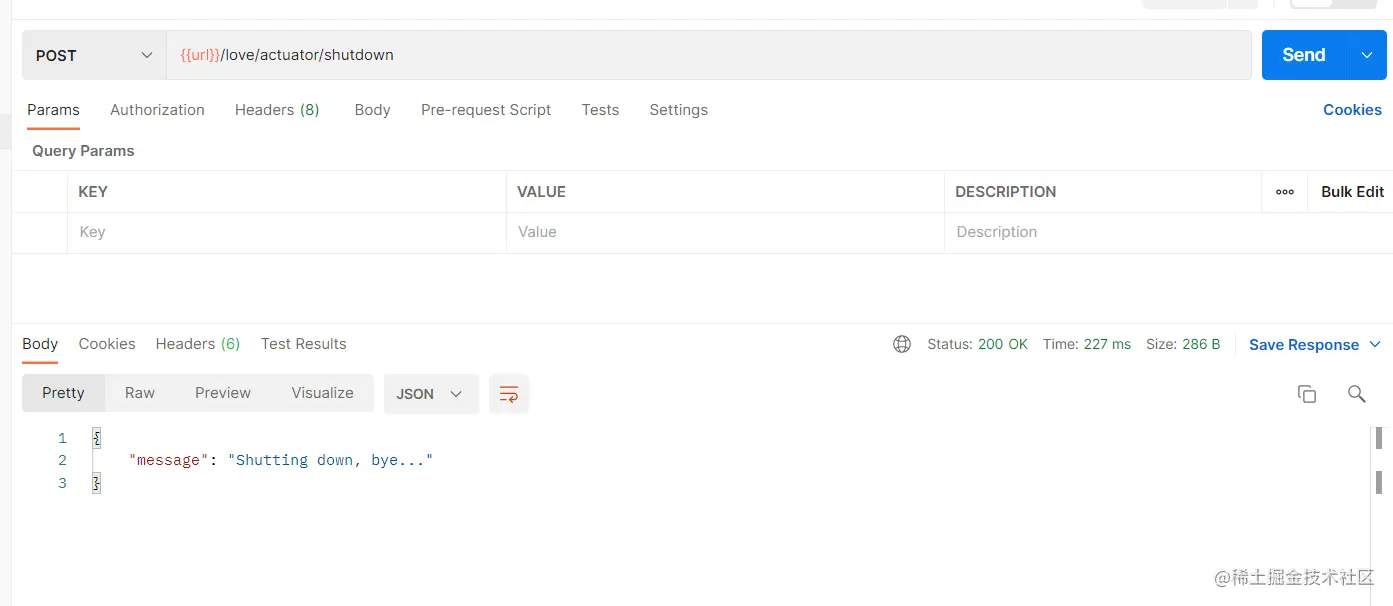Select the response Body tab
Image resolution: width=1393 pixels, height=606 pixels.
click(x=40, y=344)
